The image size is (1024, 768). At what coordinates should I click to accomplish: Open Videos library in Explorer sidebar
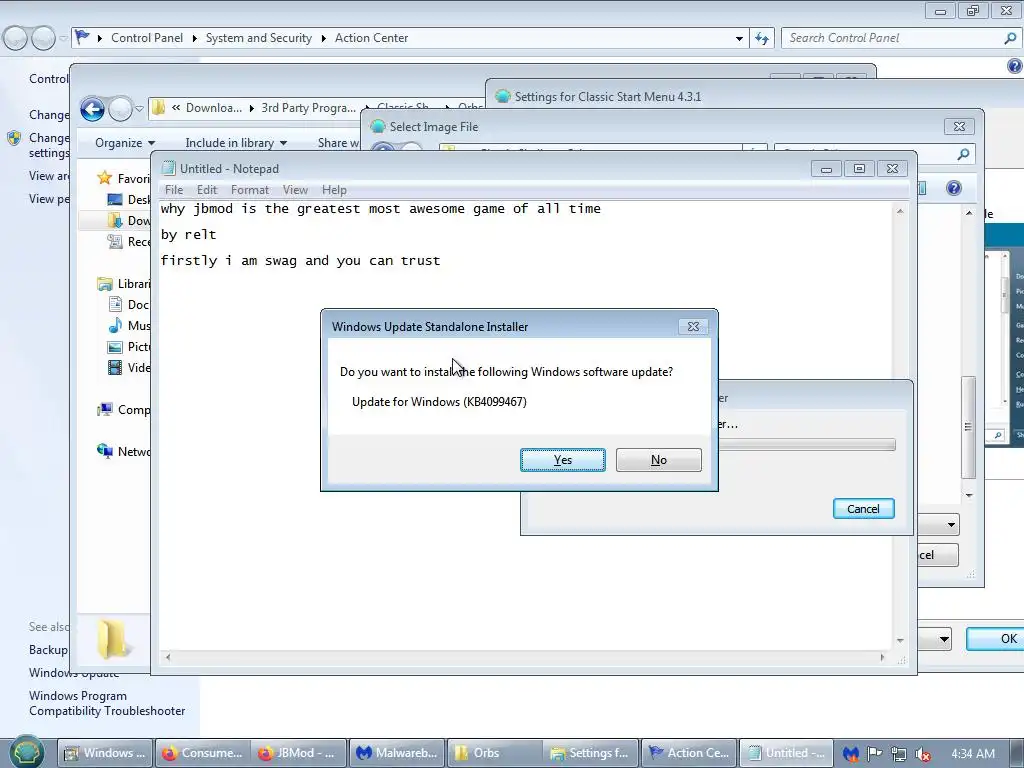(130, 368)
